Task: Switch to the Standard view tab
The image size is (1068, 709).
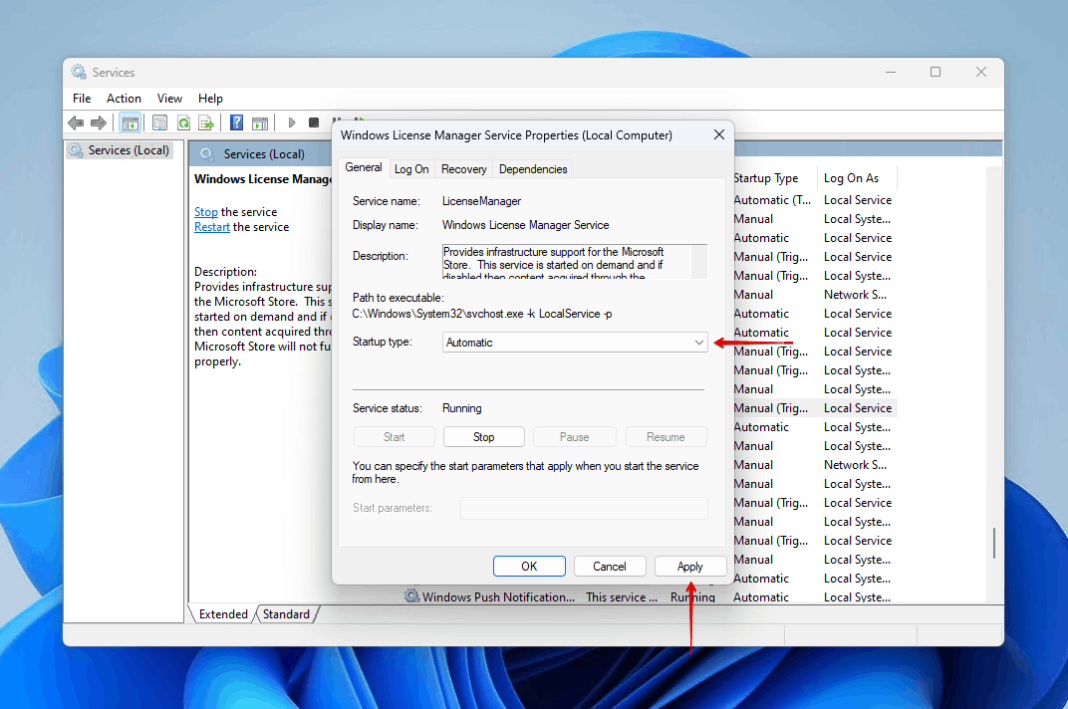Action: tap(287, 614)
